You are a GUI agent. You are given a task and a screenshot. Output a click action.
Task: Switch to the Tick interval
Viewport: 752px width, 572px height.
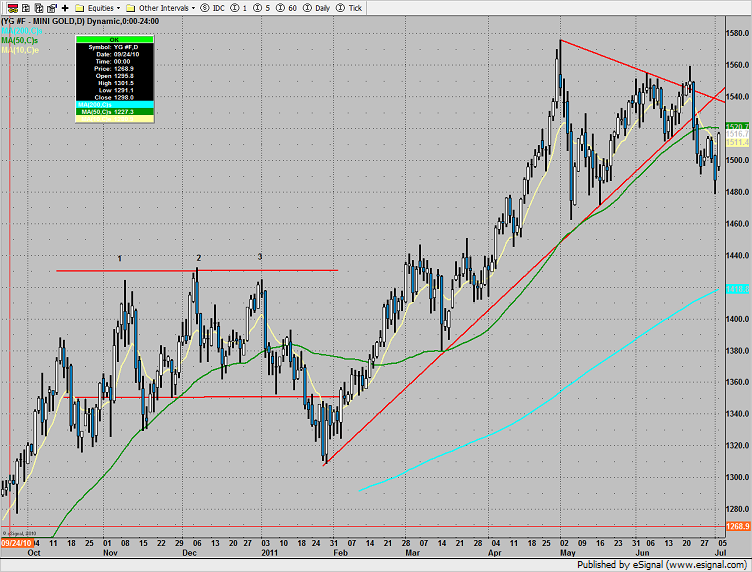349,8
